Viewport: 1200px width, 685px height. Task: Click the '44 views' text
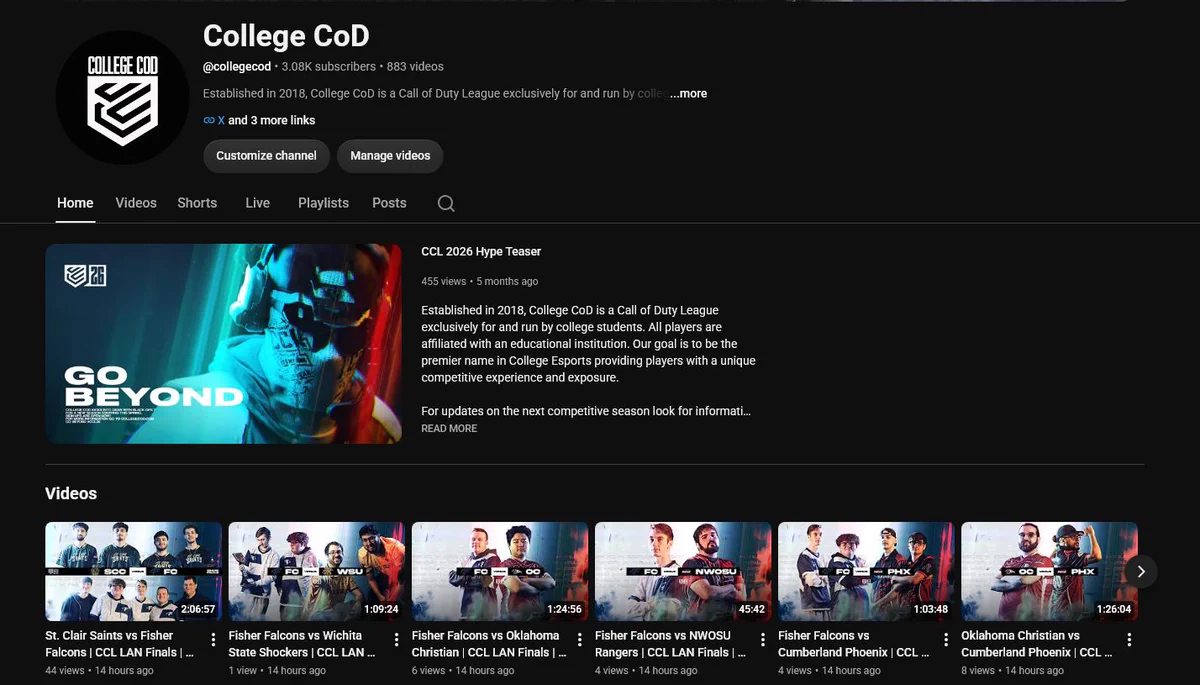tap(65, 671)
